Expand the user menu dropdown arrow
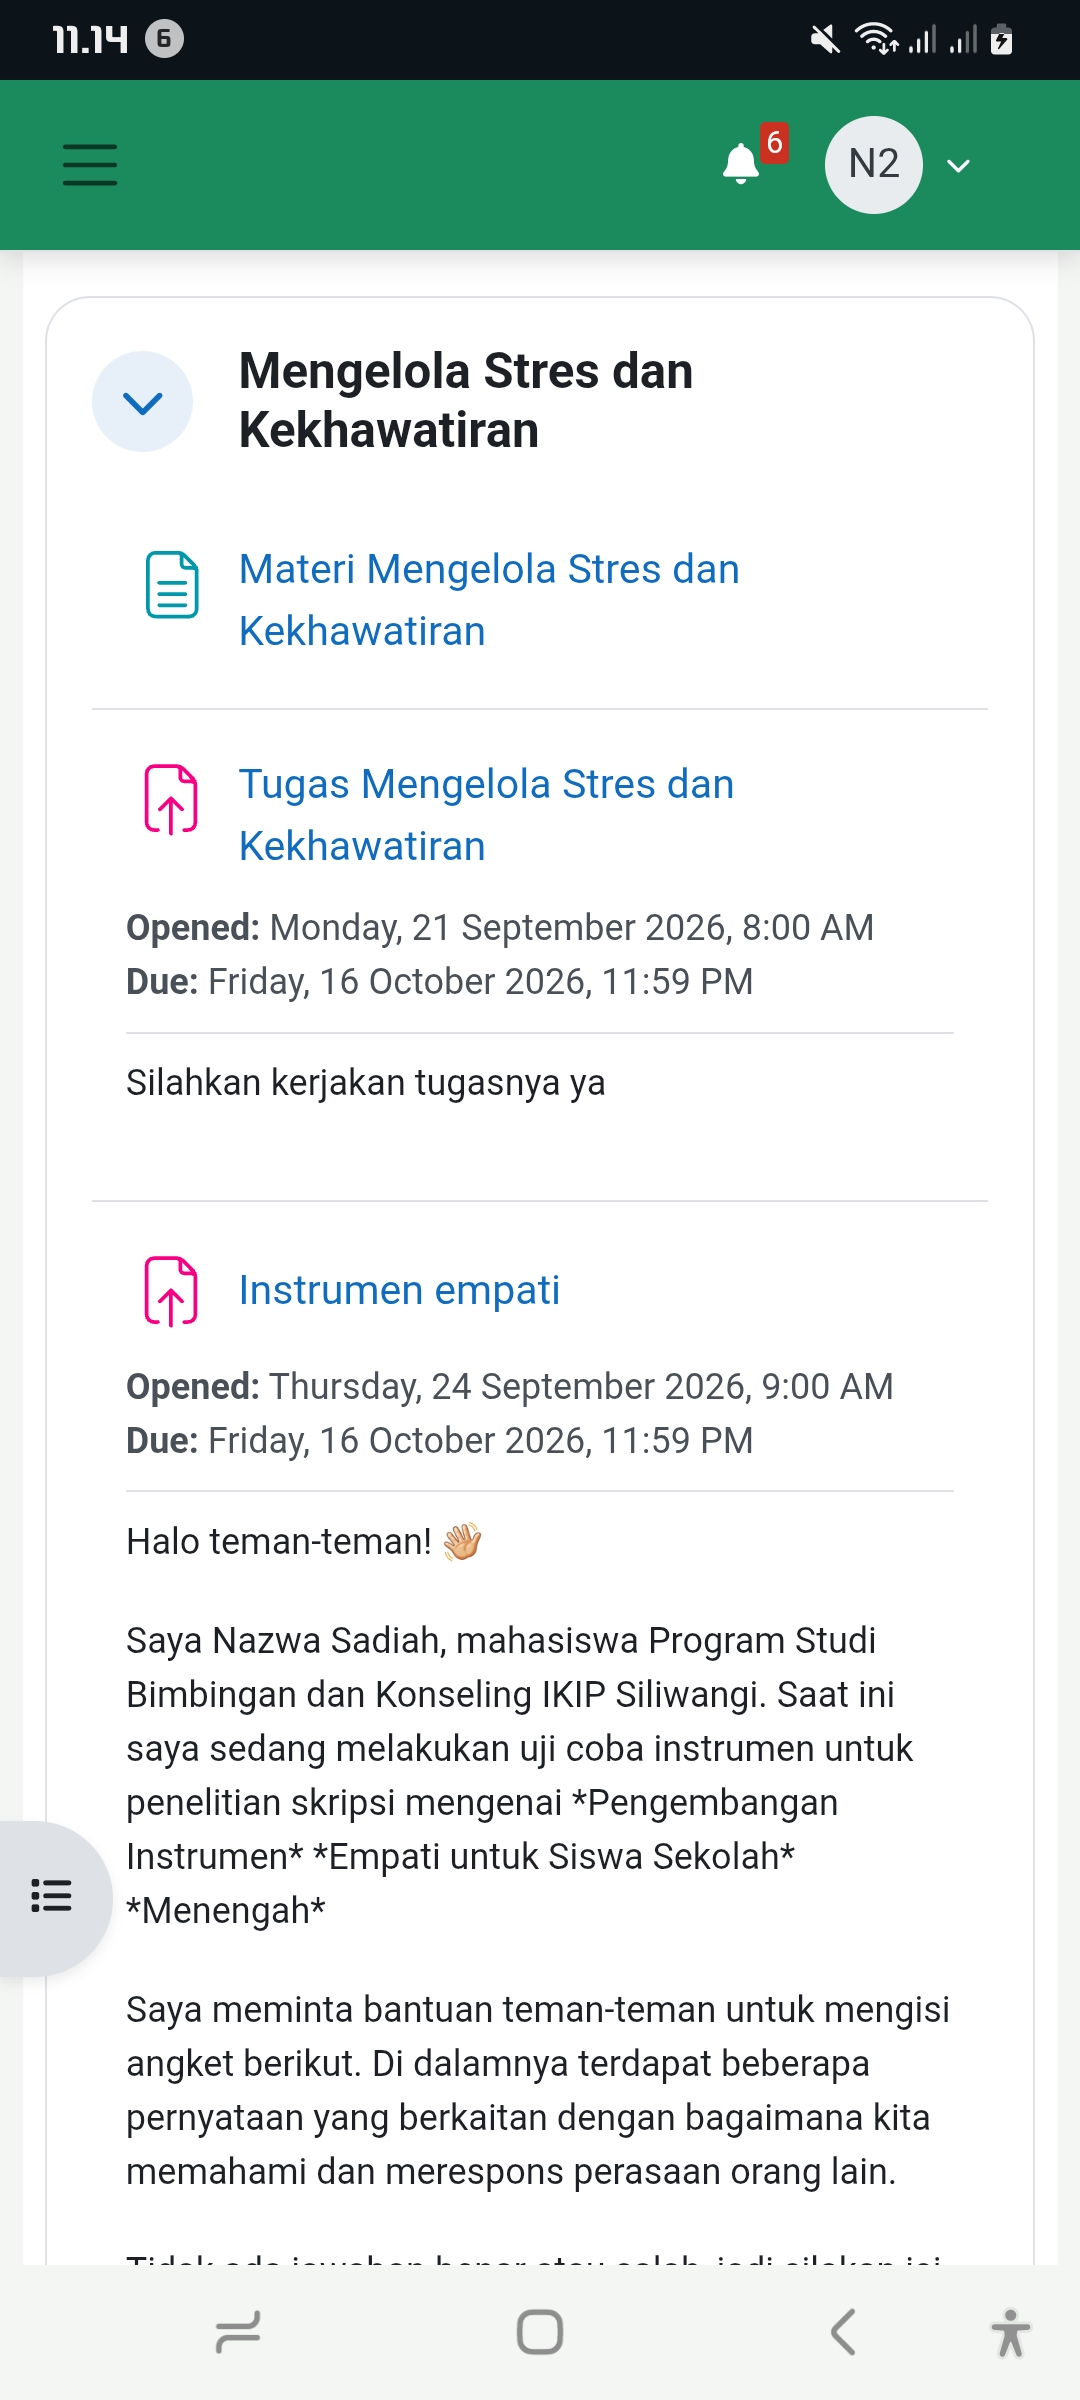 click(958, 166)
